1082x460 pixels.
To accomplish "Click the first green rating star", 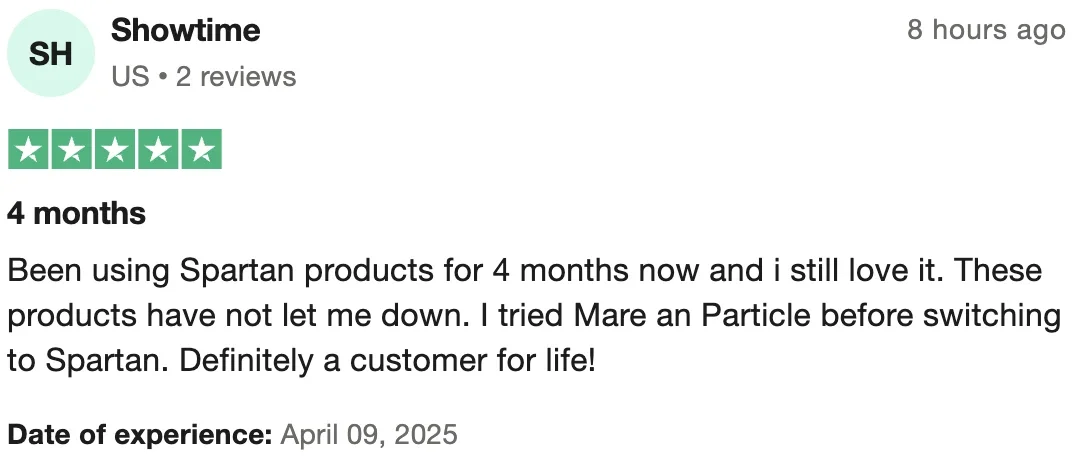I will (29, 150).
